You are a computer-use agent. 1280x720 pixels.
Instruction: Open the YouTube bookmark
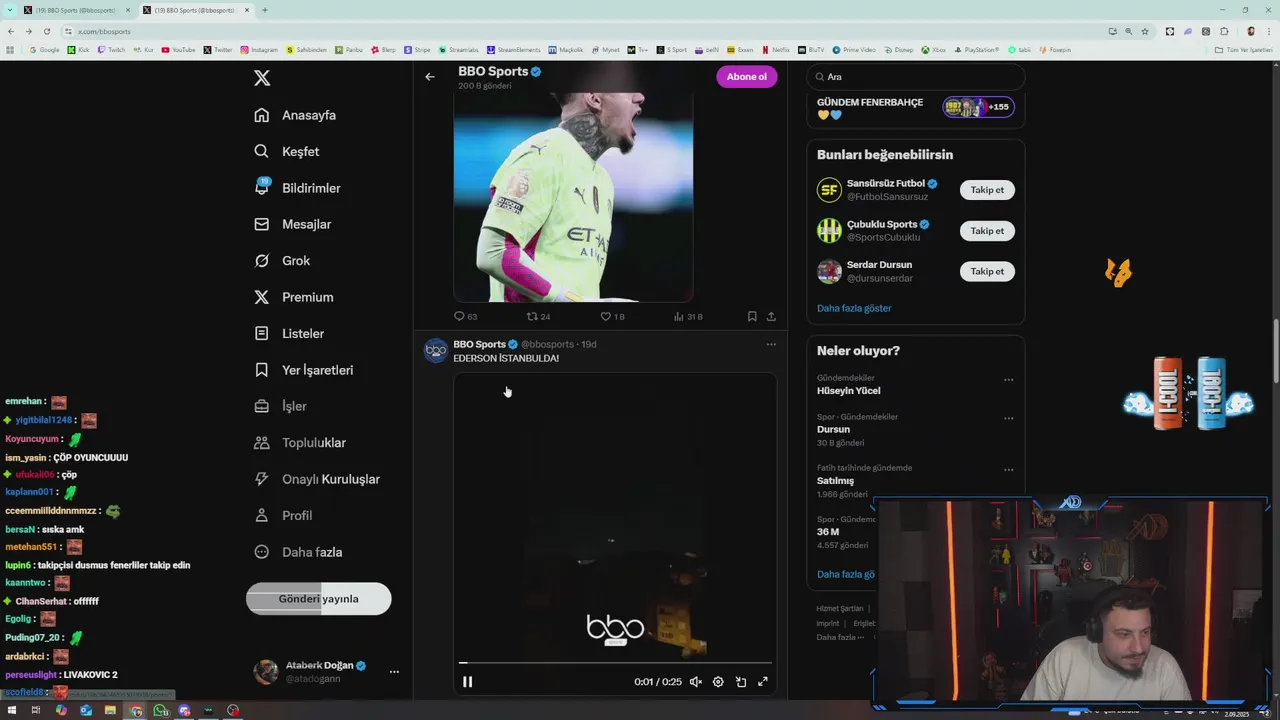click(178, 49)
